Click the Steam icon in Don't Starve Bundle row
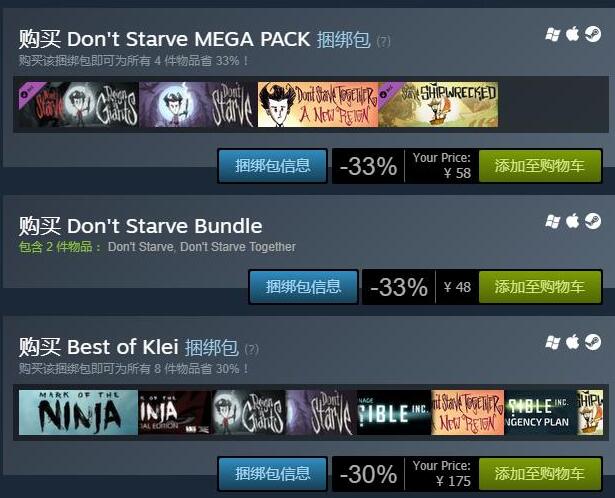This screenshot has width=615, height=498. [593, 221]
